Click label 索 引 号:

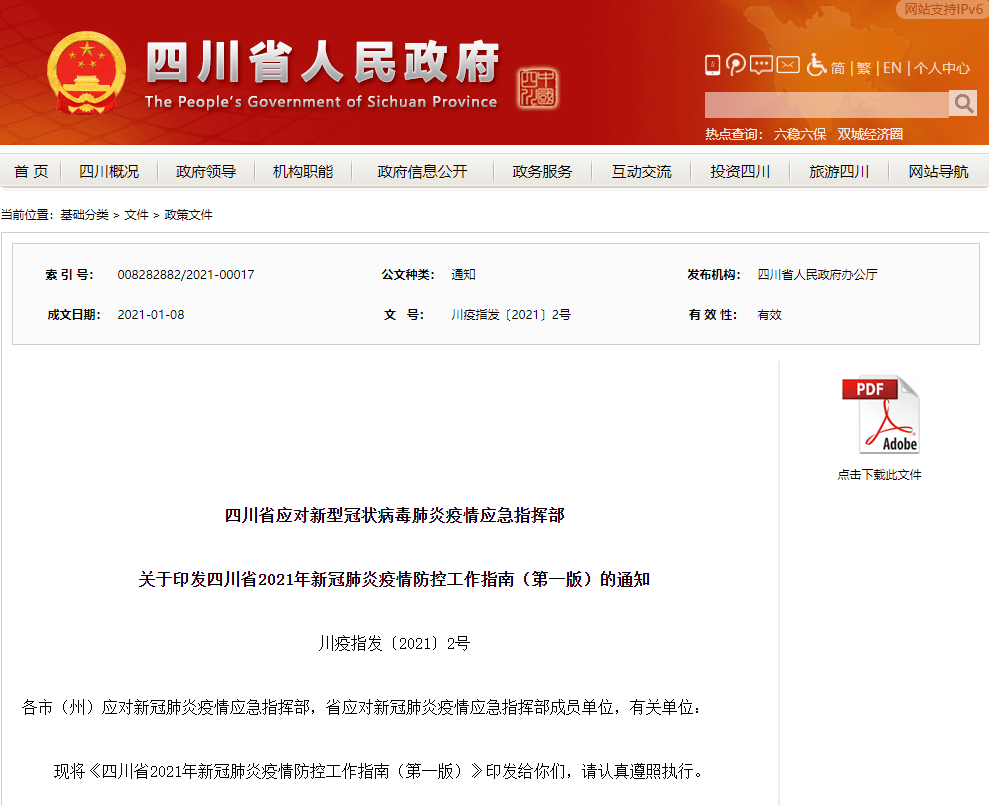69,275
